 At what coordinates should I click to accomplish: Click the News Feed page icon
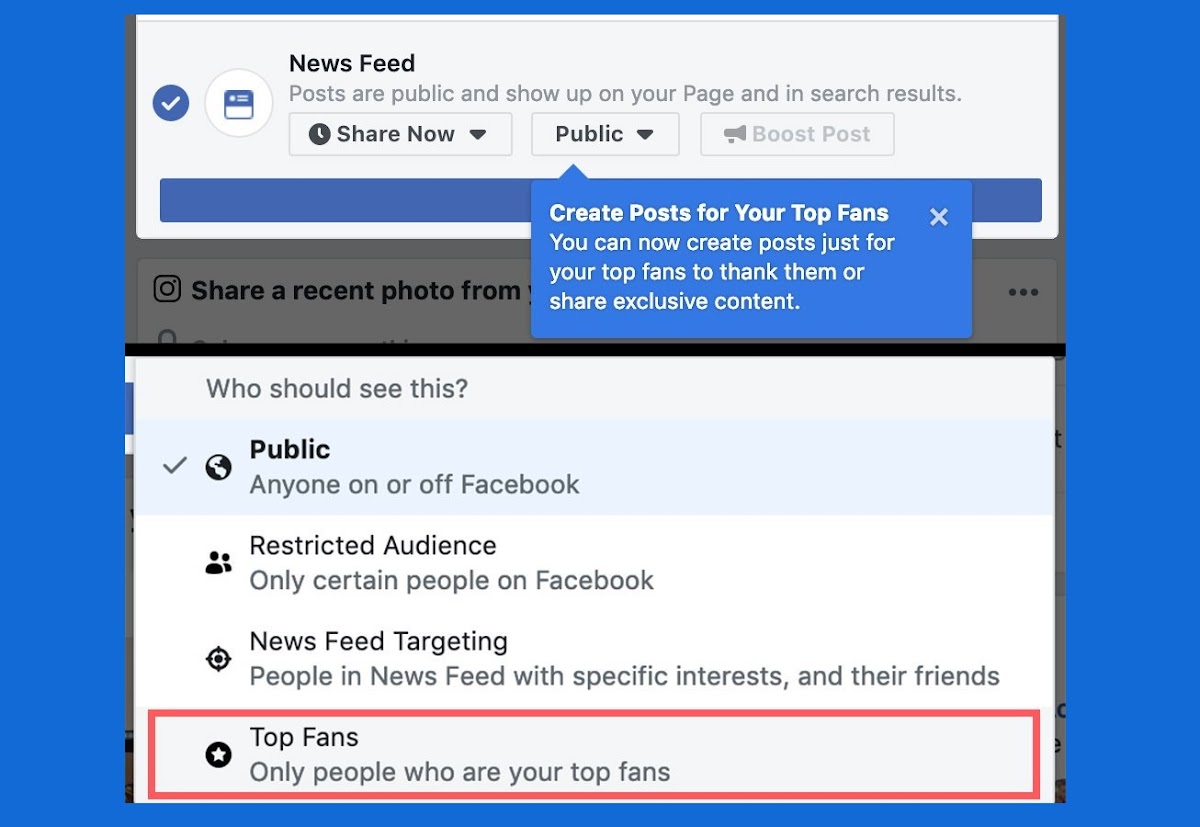click(239, 103)
